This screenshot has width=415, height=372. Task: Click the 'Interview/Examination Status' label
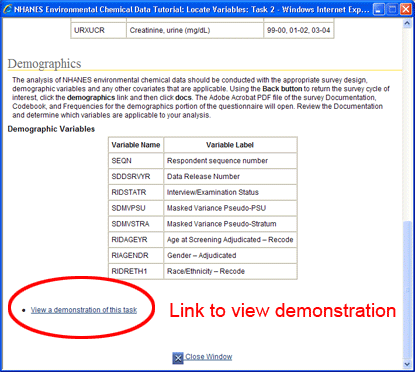click(213, 192)
